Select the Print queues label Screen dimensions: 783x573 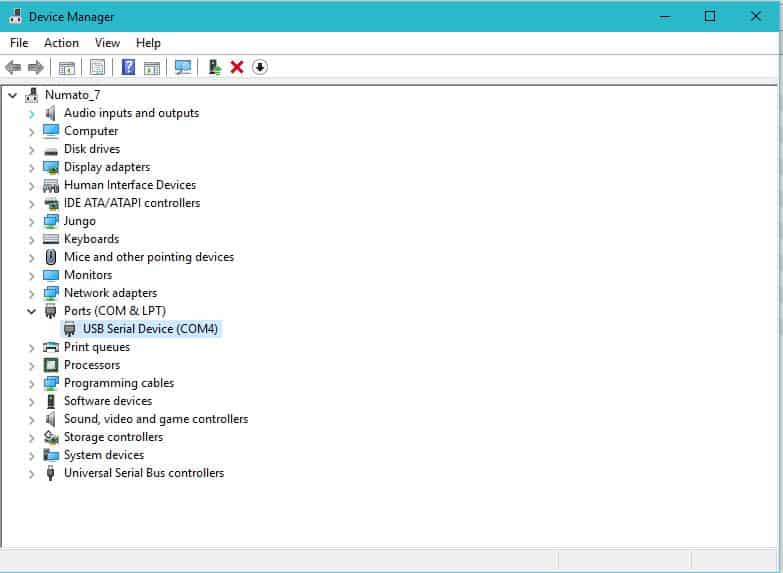coord(97,347)
